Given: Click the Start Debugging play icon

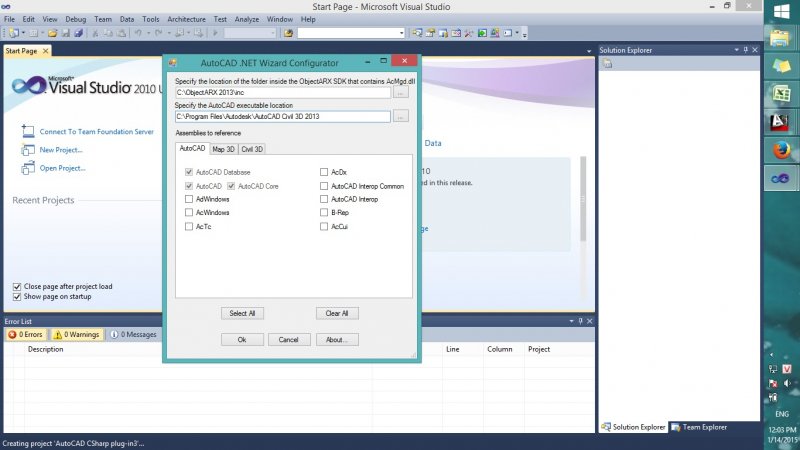Looking at the screenshot, I should click(215, 33).
